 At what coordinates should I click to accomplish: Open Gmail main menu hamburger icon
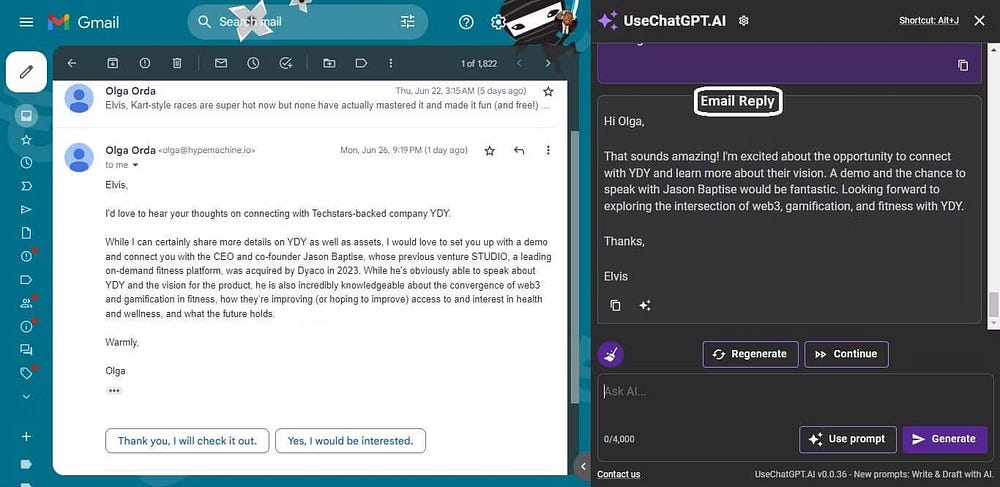click(26, 22)
